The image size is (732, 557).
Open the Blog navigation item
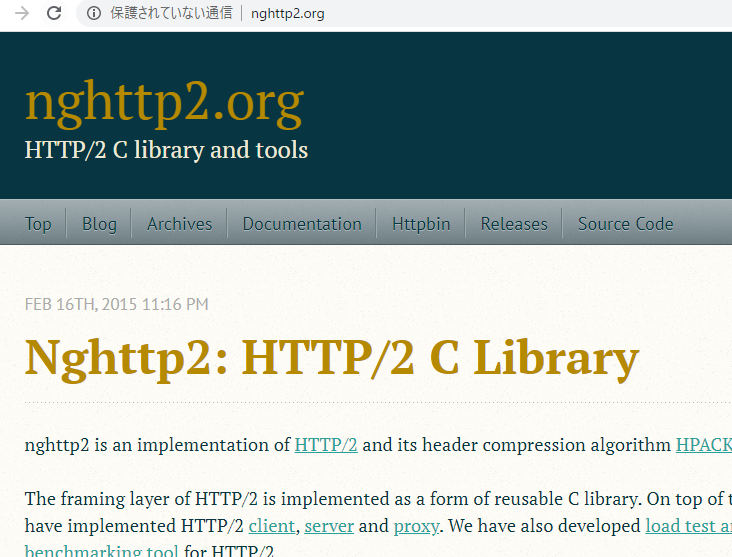pos(99,224)
